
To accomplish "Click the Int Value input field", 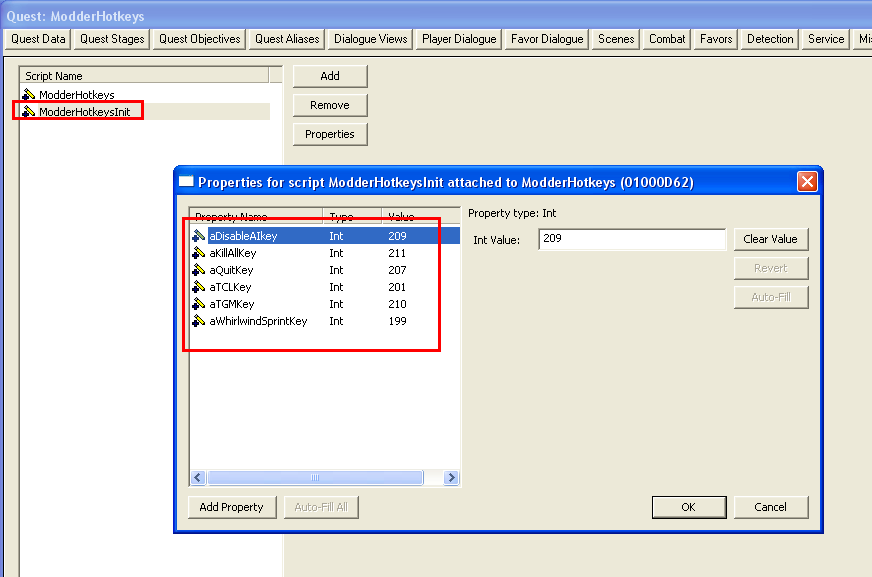I will 632,239.
